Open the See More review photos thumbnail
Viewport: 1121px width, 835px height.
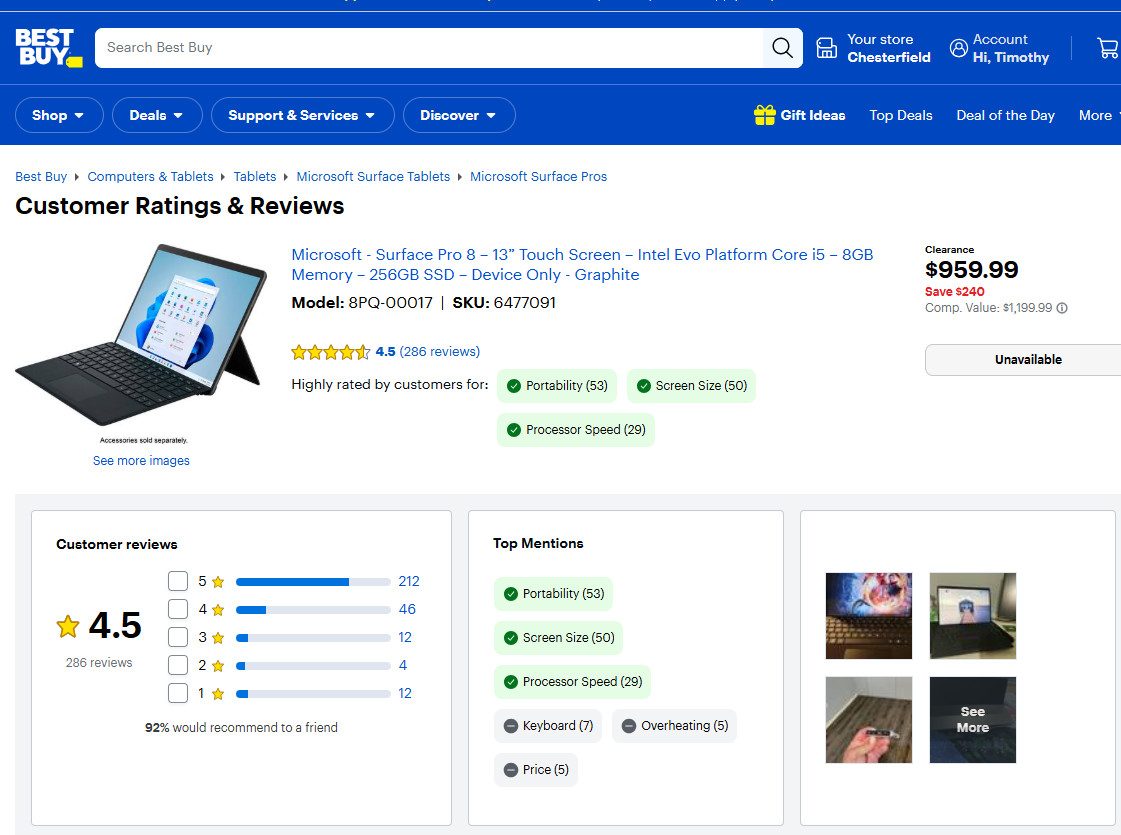click(972, 720)
